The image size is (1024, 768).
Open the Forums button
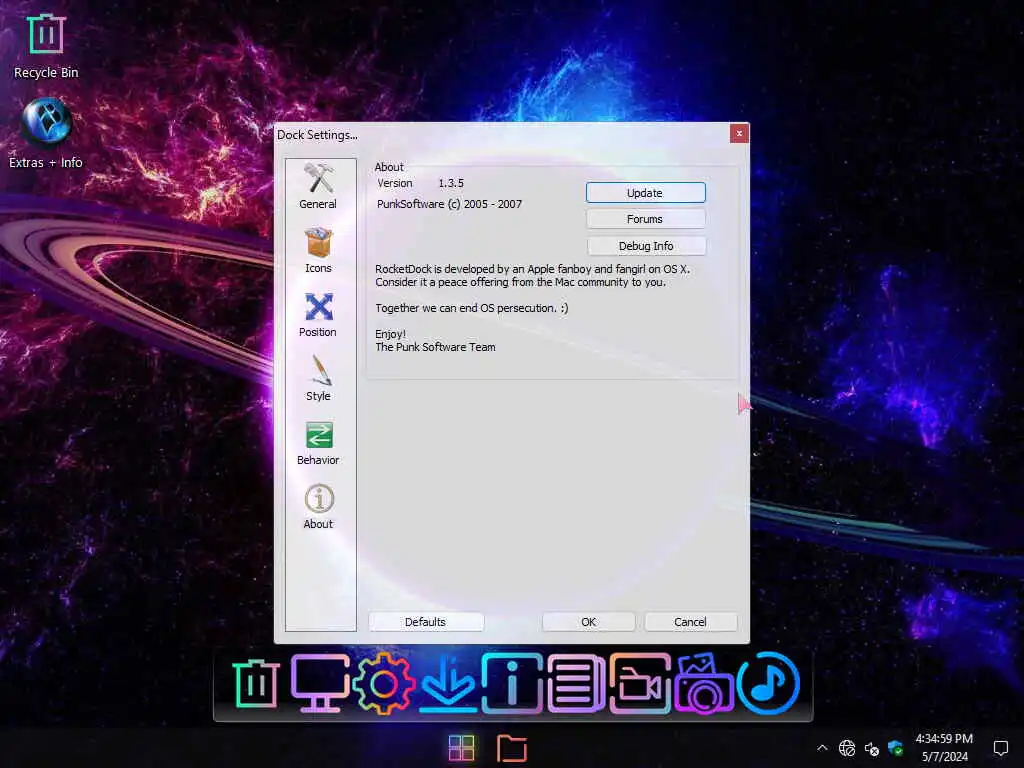[645, 219]
